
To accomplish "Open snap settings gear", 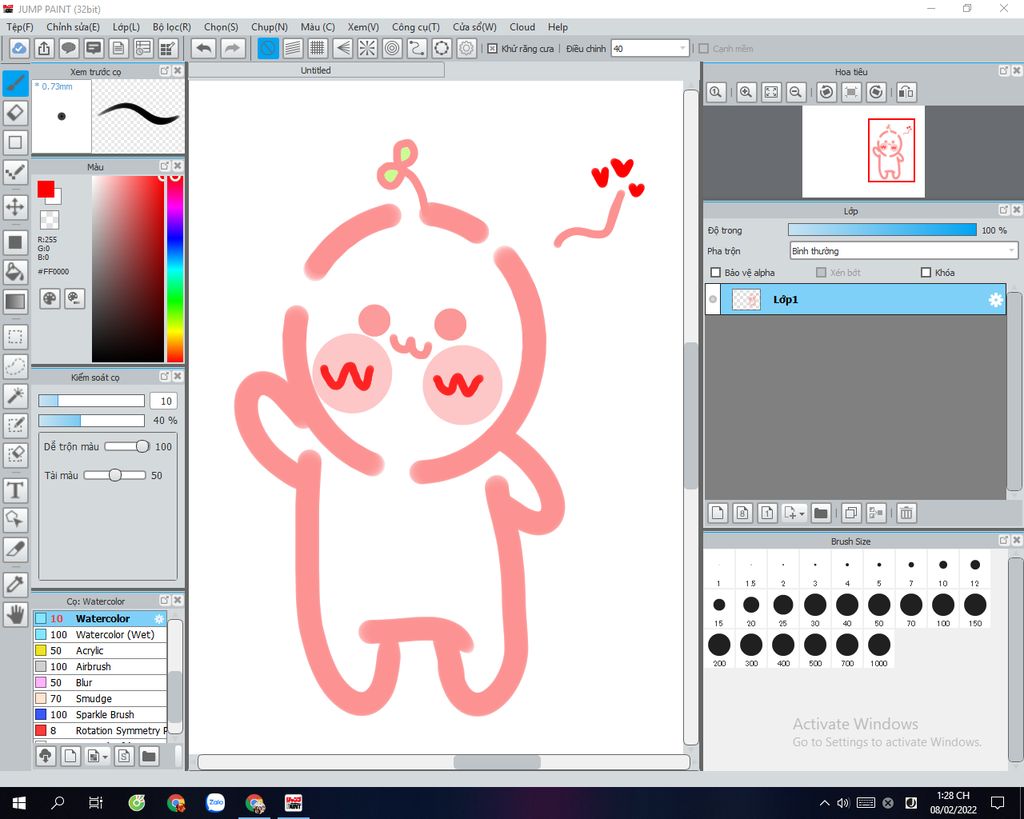I will tap(466, 48).
